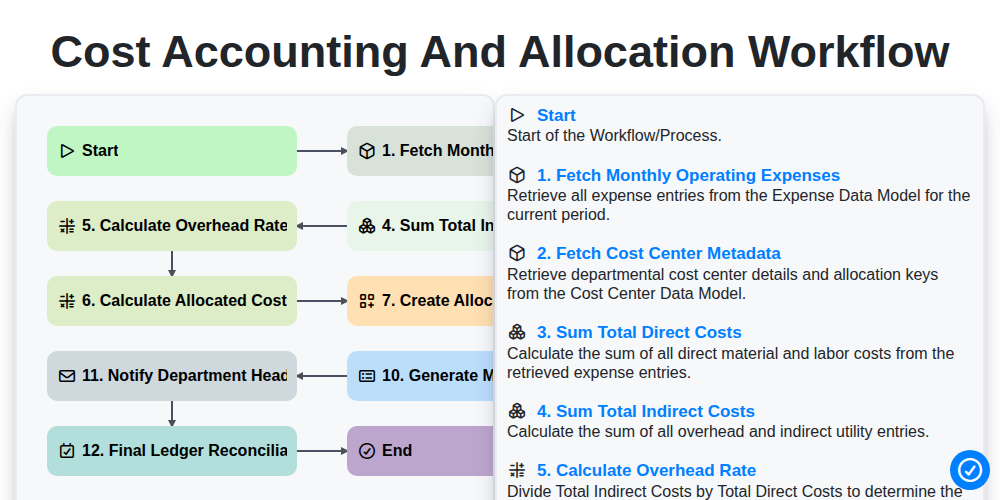Select the 7. Create Alloc workflow node
The image size is (1000, 500).
(420, 301)
